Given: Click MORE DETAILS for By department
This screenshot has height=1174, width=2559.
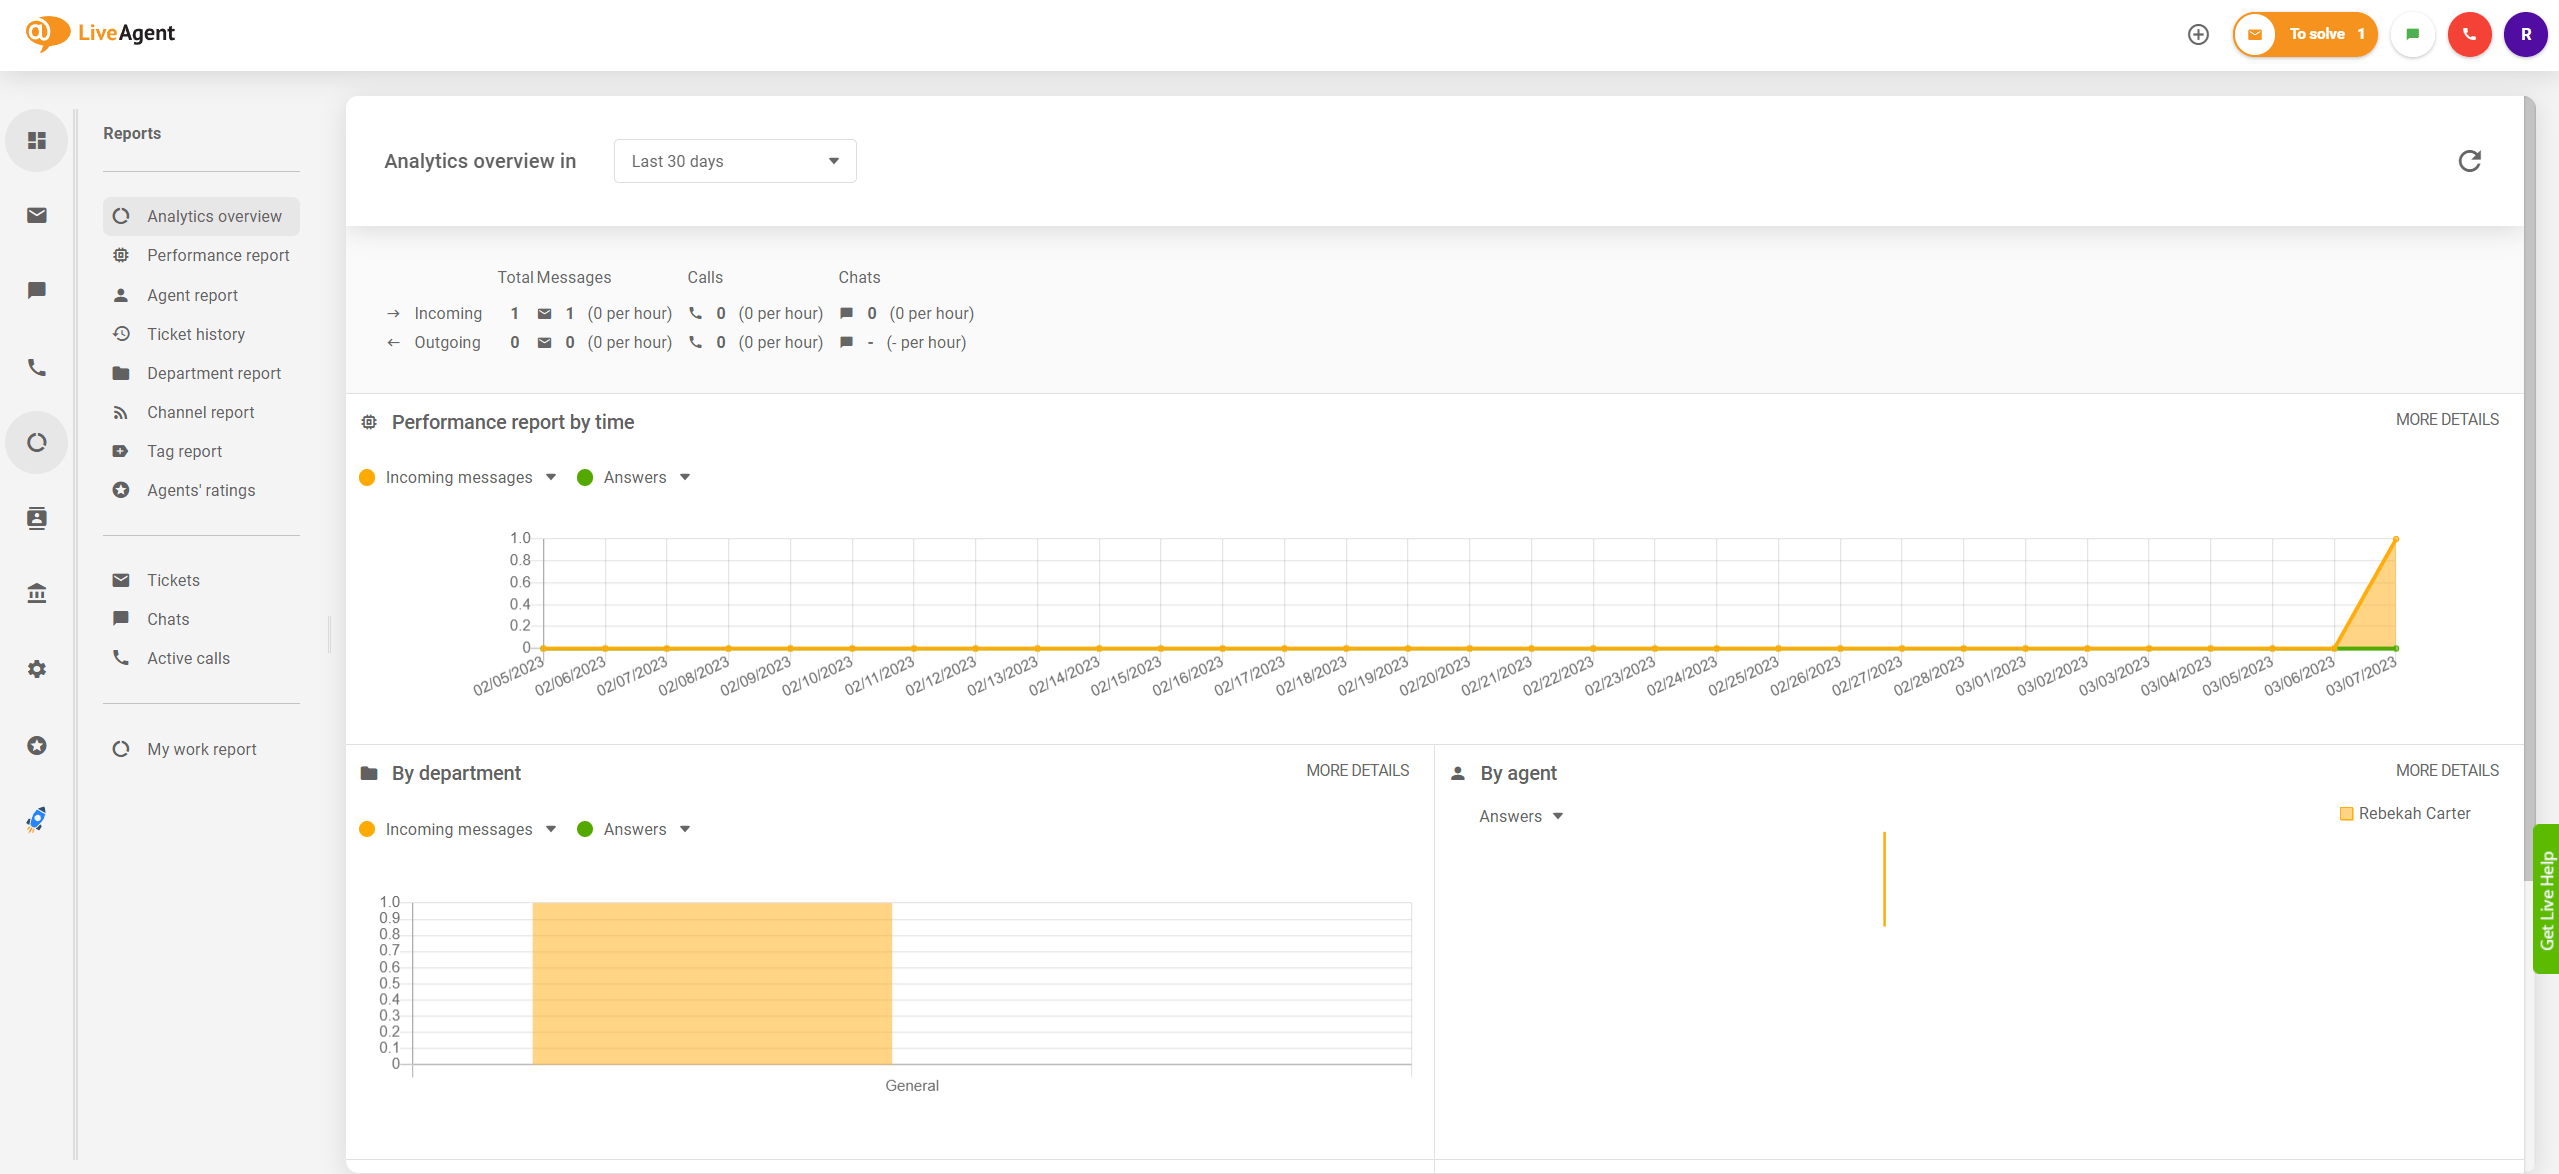Looking at the screenshot, I should [1357, 770].
